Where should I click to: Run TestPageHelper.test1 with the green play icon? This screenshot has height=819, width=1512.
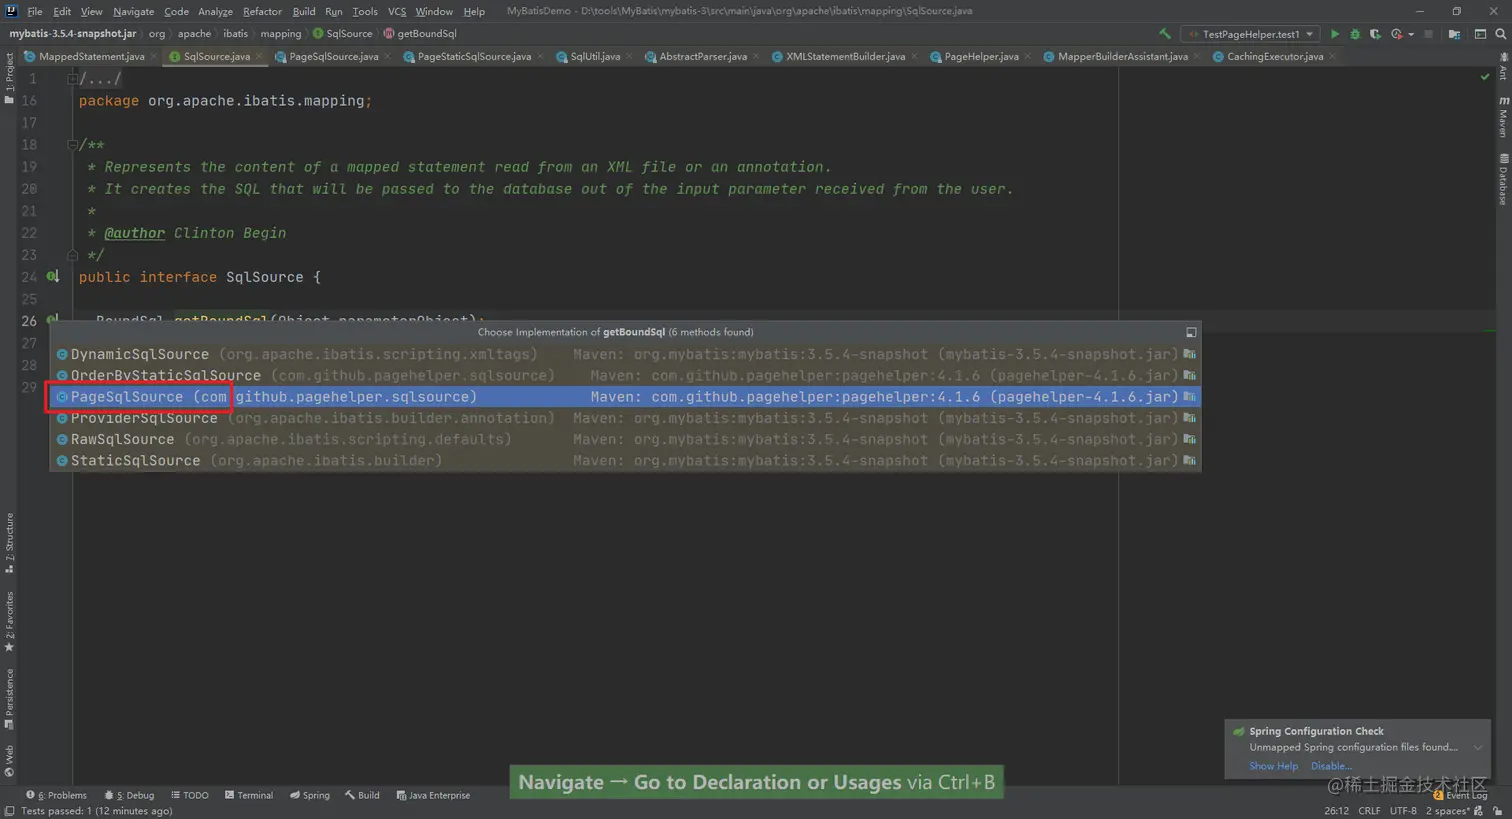1334,34
